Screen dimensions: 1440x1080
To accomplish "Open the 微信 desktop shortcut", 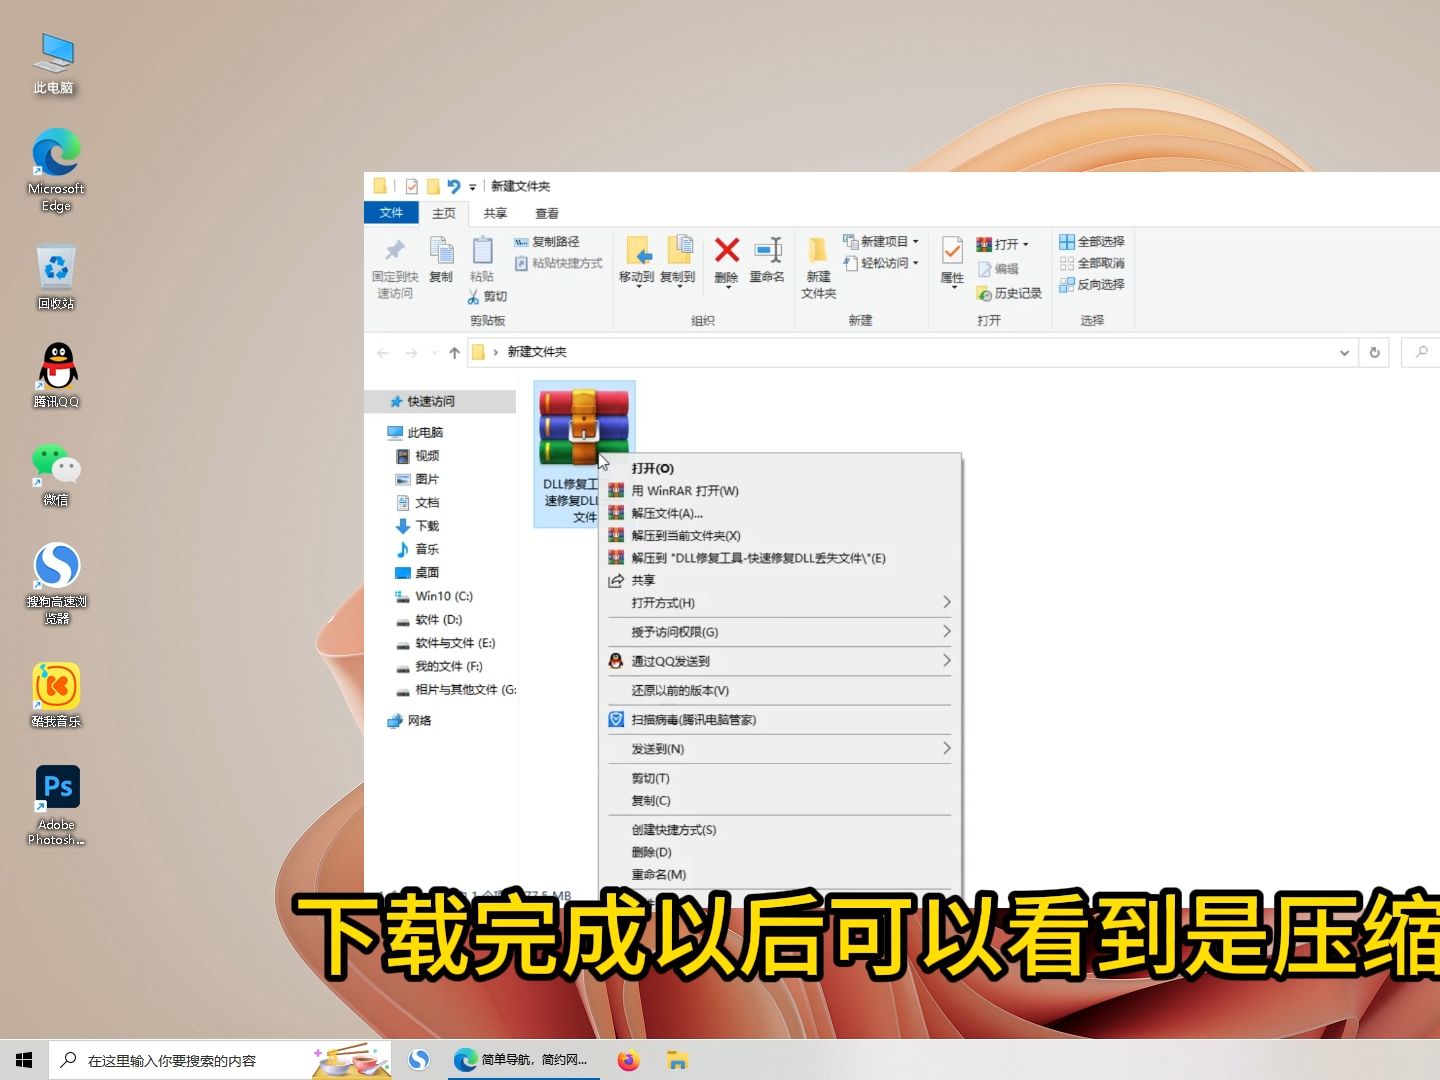I will [56, 475].
